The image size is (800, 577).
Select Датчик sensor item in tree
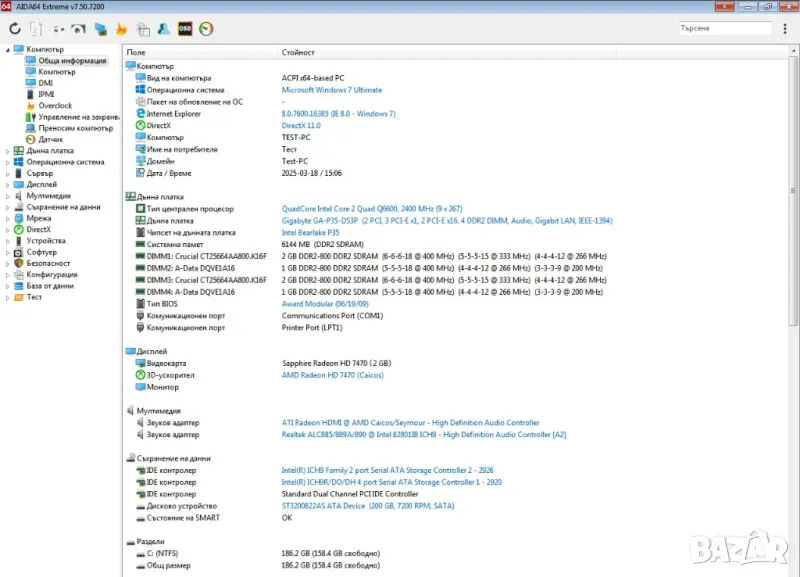pyautogui.click(x=50, y=139)
